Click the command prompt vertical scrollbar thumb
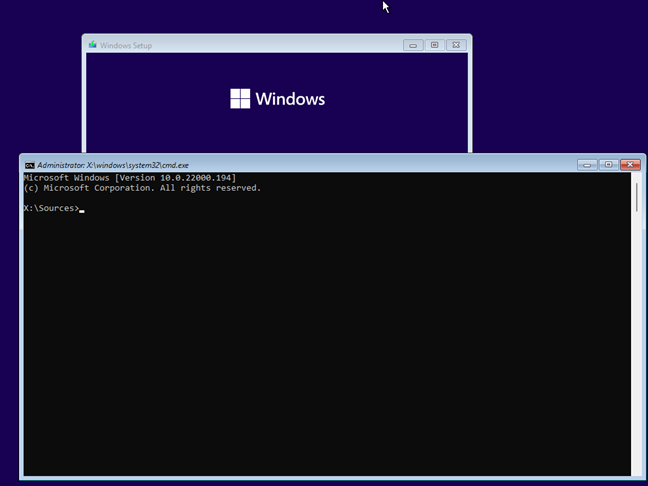 (x=637, y=198)
